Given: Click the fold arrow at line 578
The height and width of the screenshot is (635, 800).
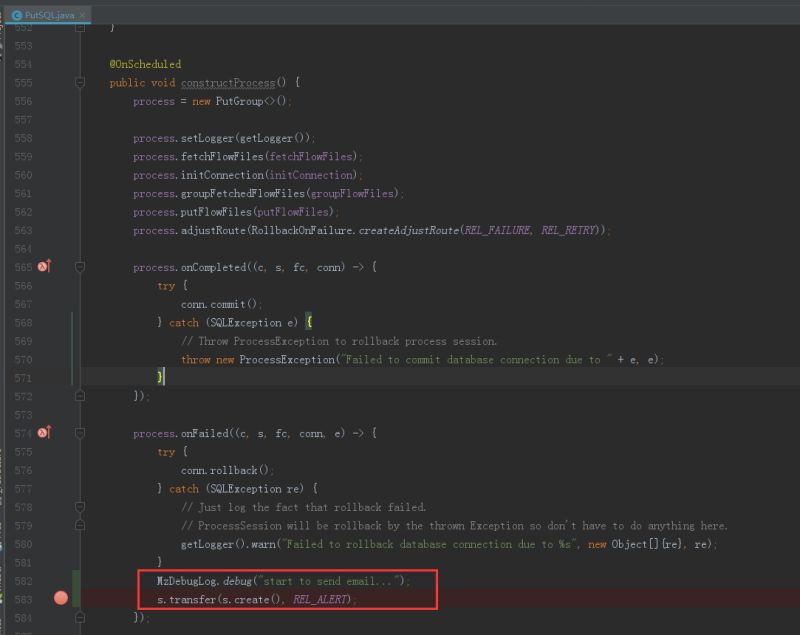Looking at the screenshot, I should coord(82,507).
